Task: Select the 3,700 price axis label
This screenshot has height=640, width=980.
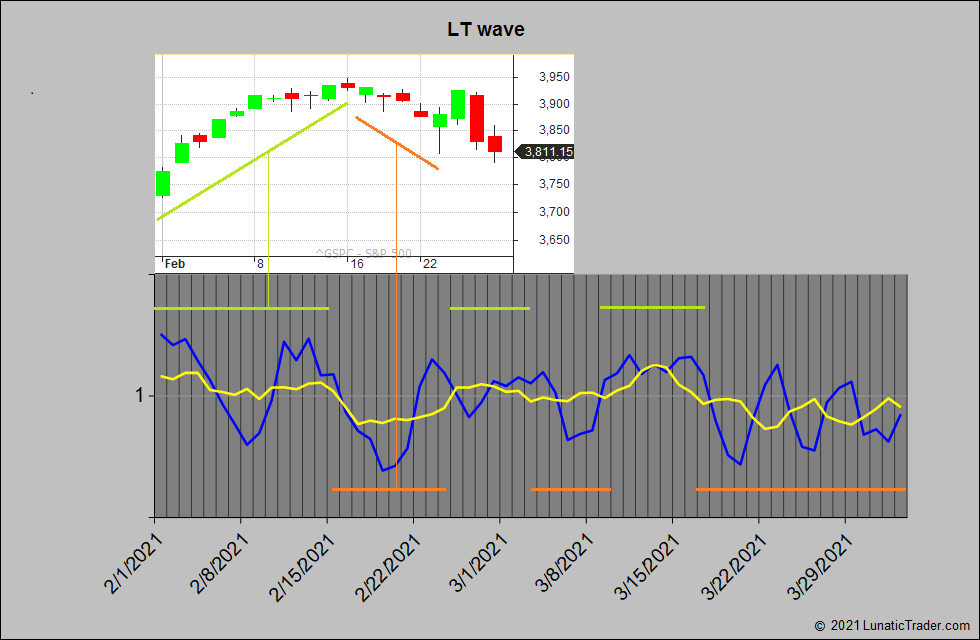Action: pos(554,212)
